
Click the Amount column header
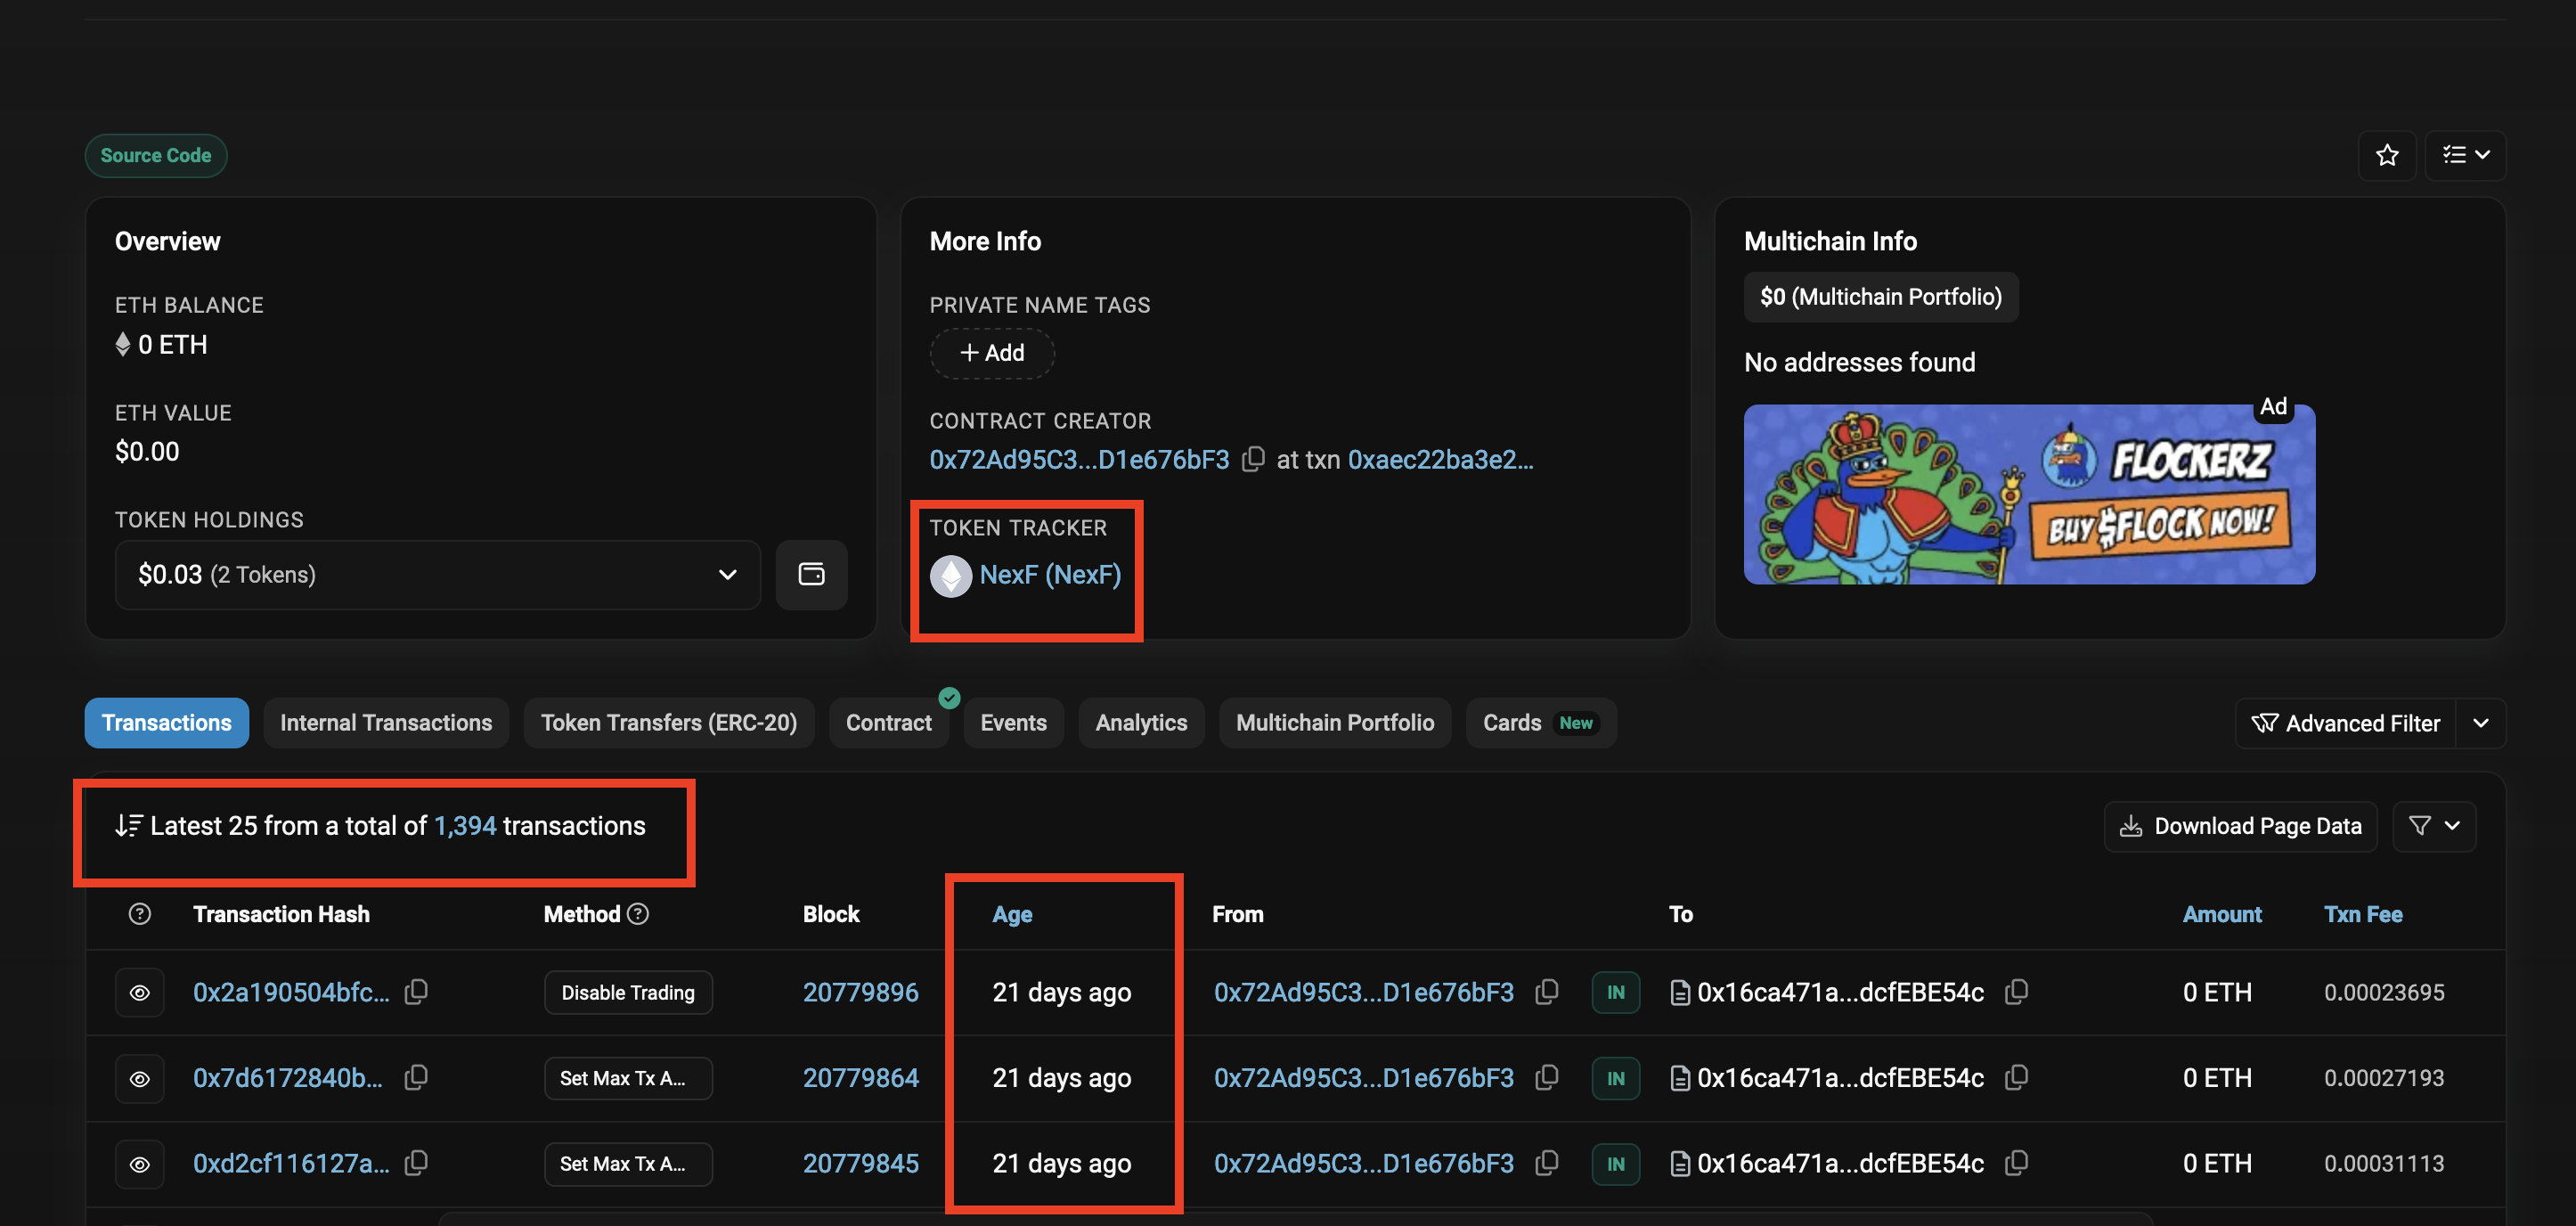click(2221, 914)
